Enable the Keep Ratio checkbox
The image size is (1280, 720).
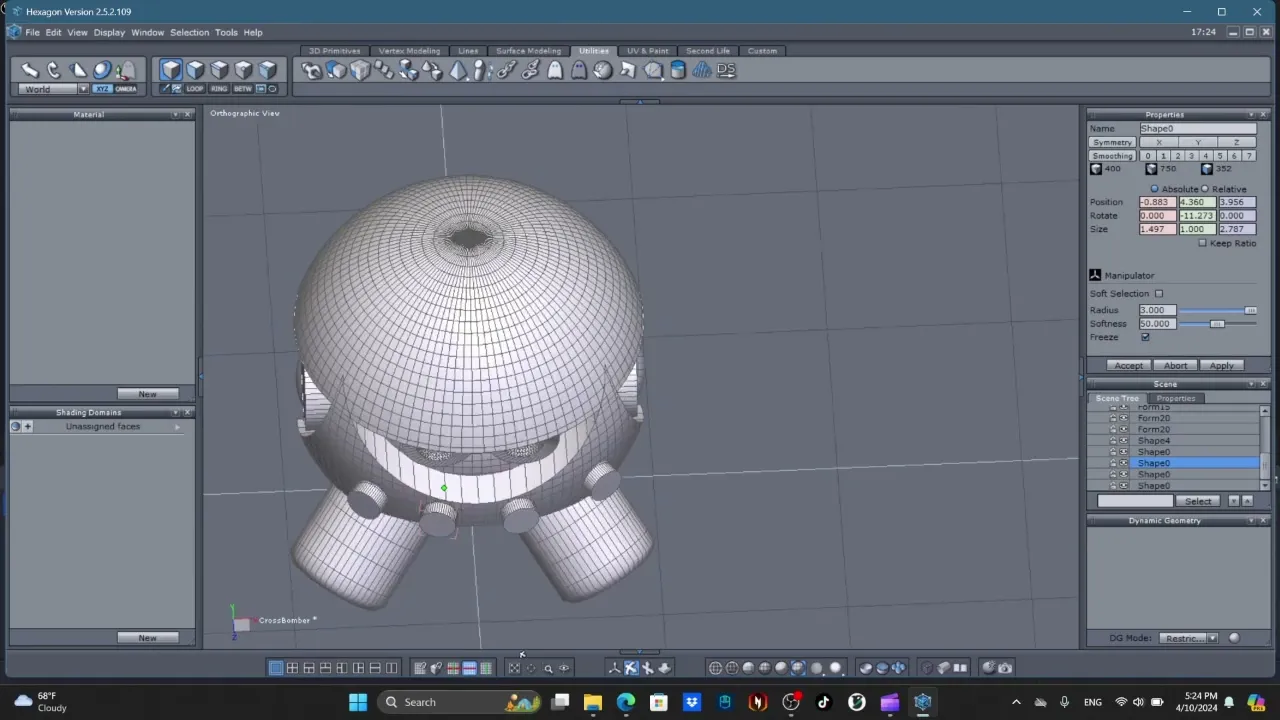1203,243
